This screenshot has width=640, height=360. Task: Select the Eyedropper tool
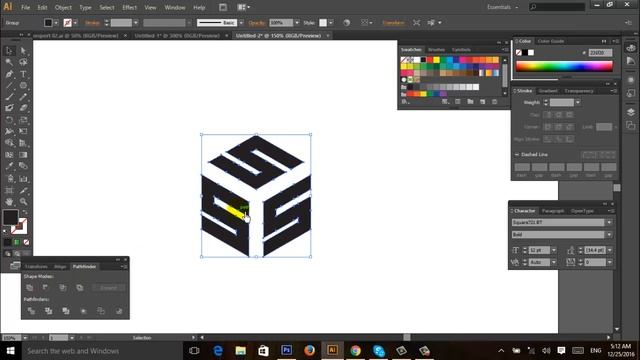(9, 166)
